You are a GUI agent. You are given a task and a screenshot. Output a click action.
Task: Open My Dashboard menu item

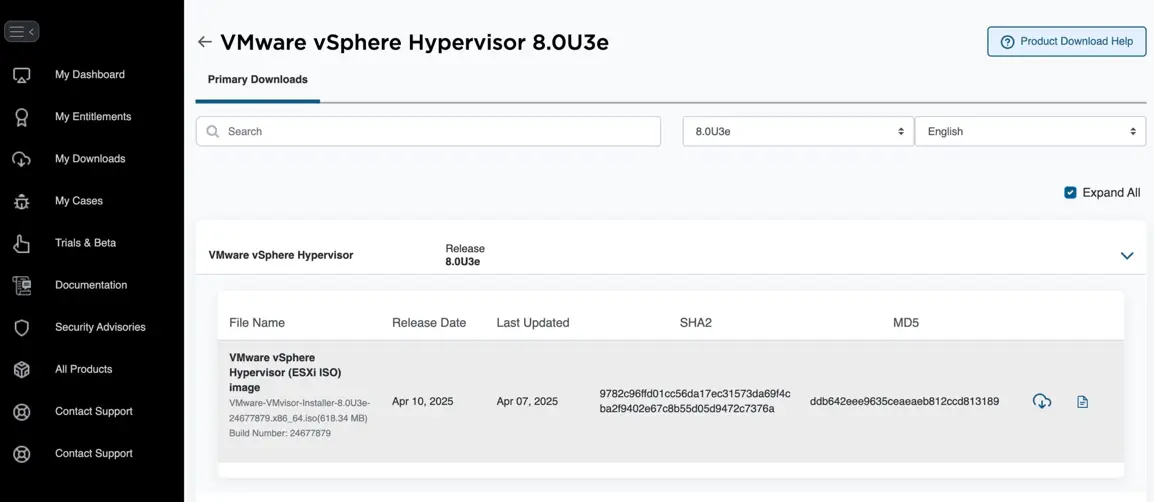tap(90, 74)
